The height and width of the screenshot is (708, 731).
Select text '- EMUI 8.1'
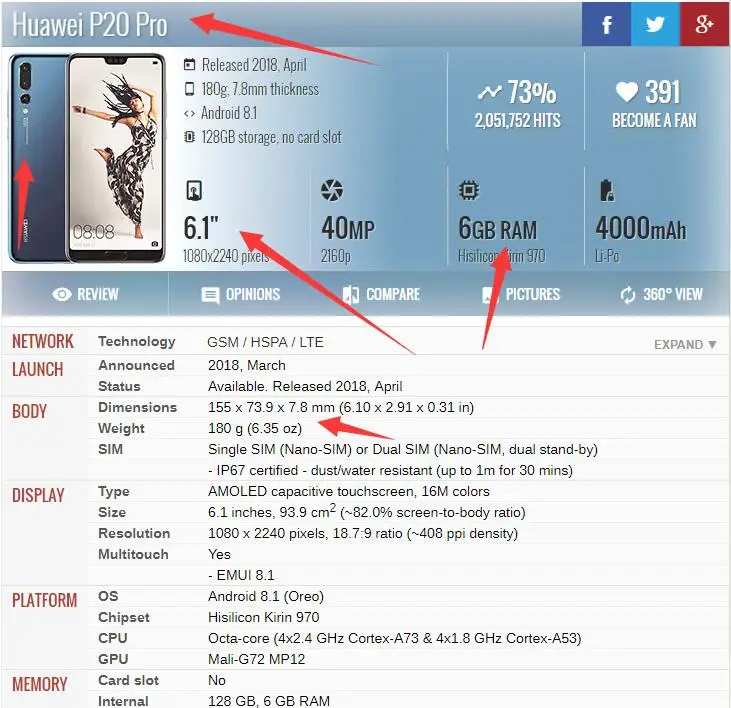[x=241, y=575]
